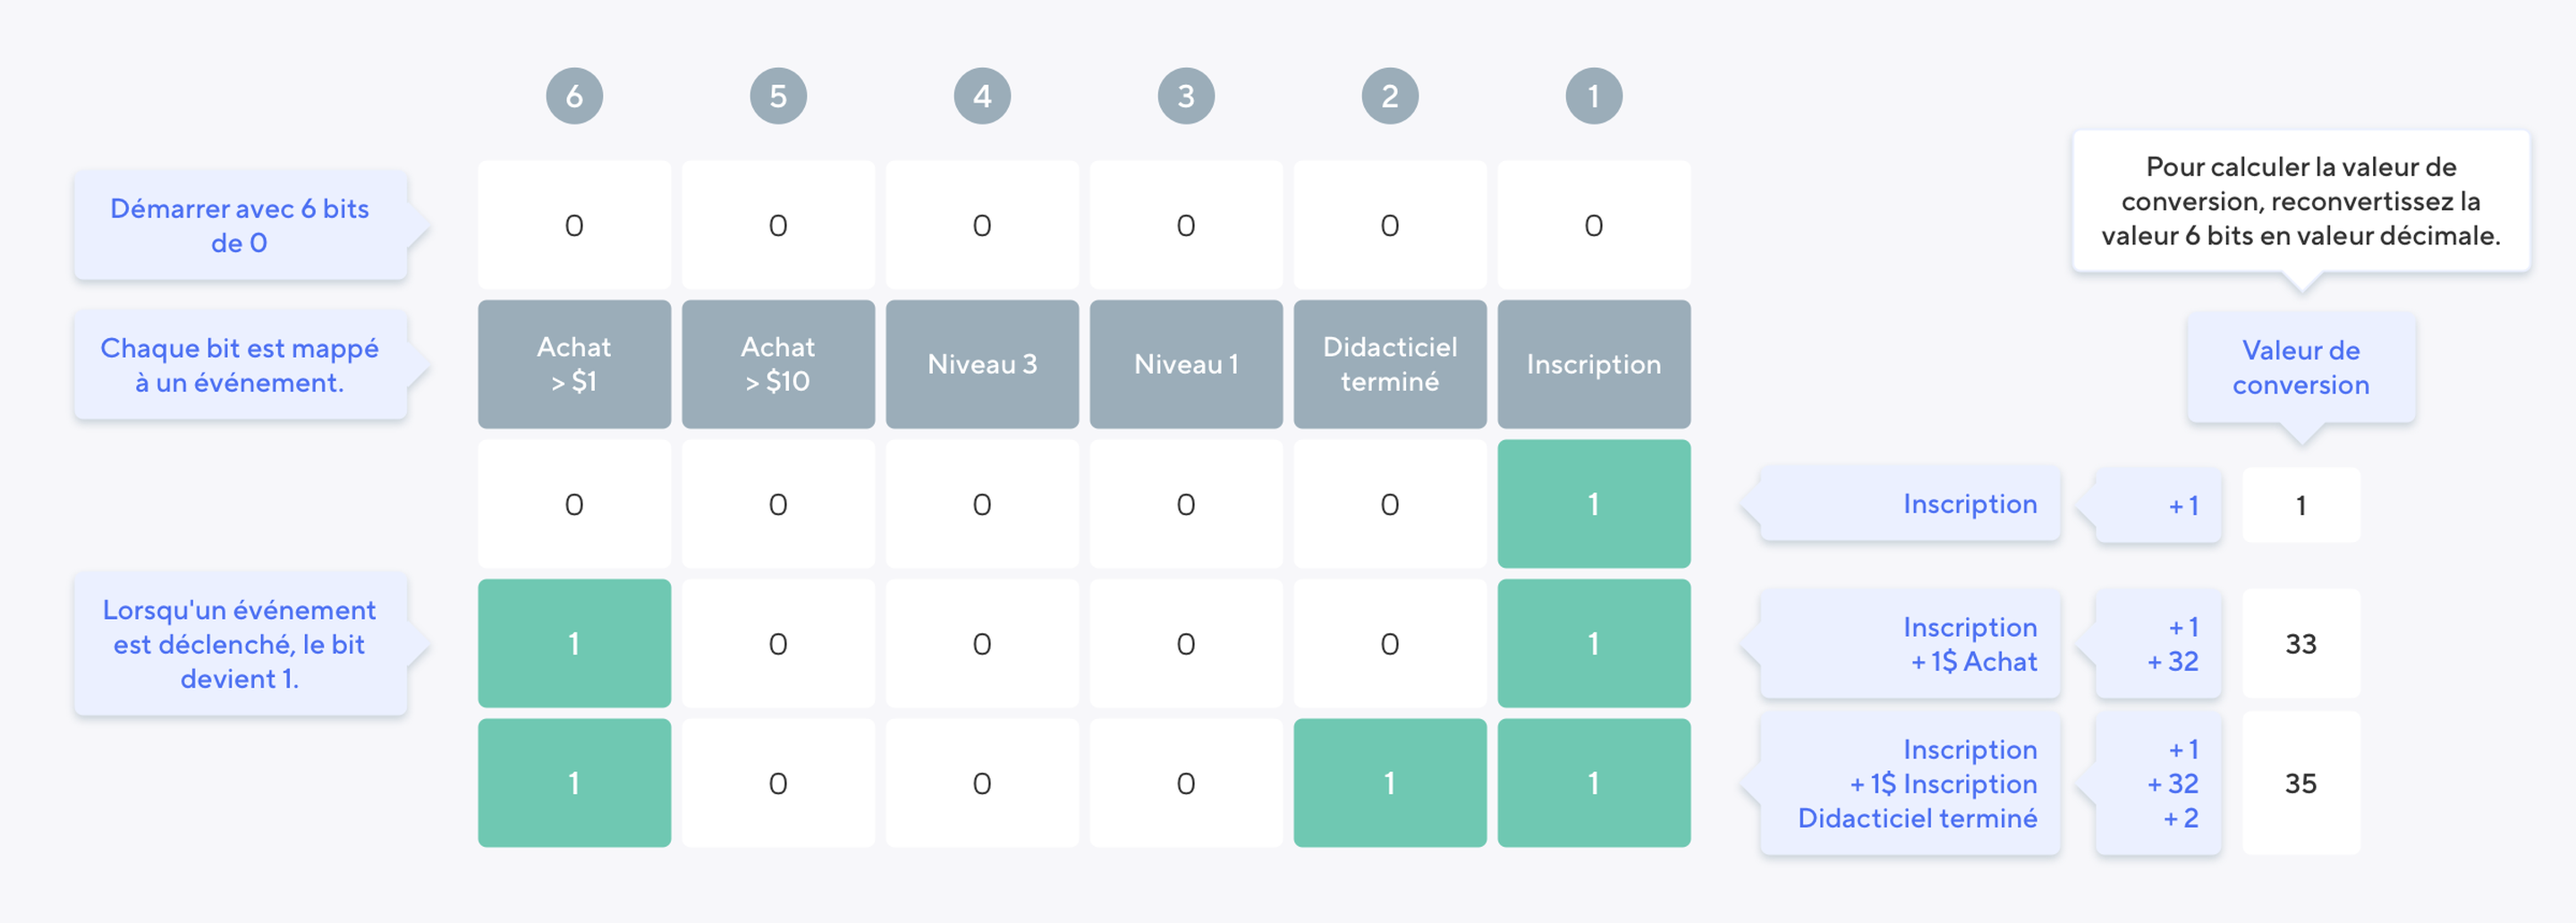The image size is (2576, 923).
Task: Click the circled number 1 badge
Action: 1594,96
